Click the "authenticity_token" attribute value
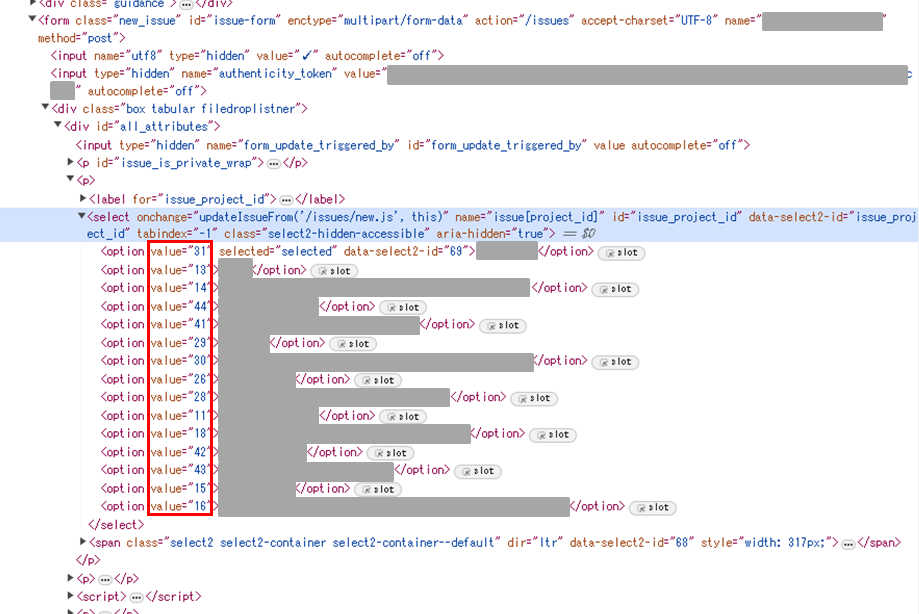Viewport: 919px width, 614px height. pos(275,73)
